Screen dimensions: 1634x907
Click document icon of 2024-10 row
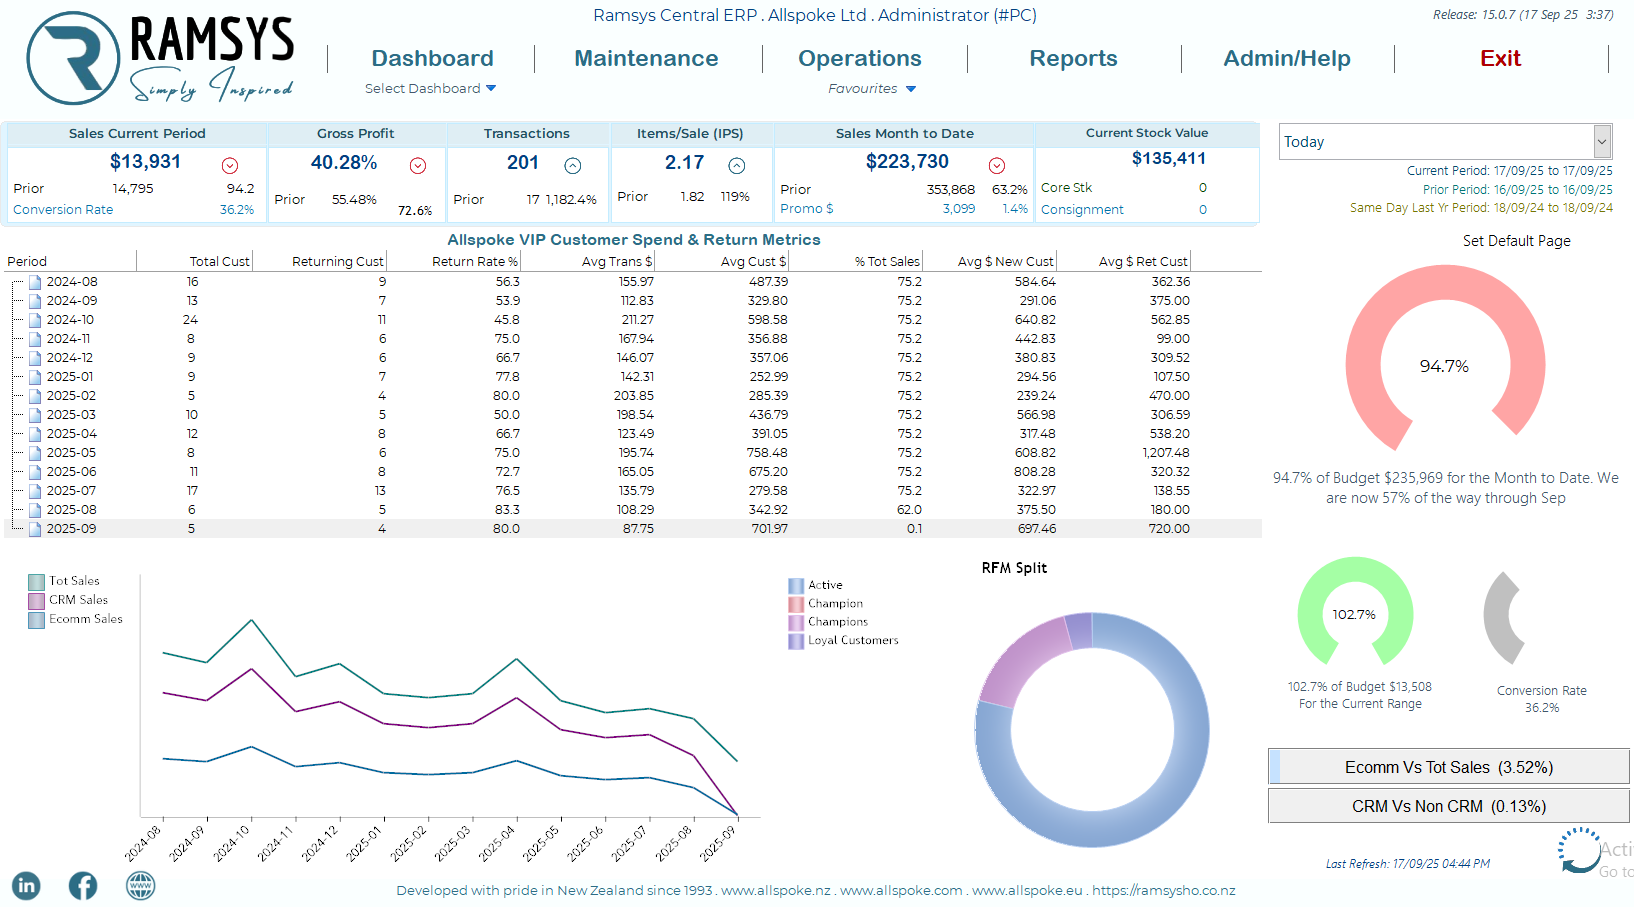coord(35,320)
